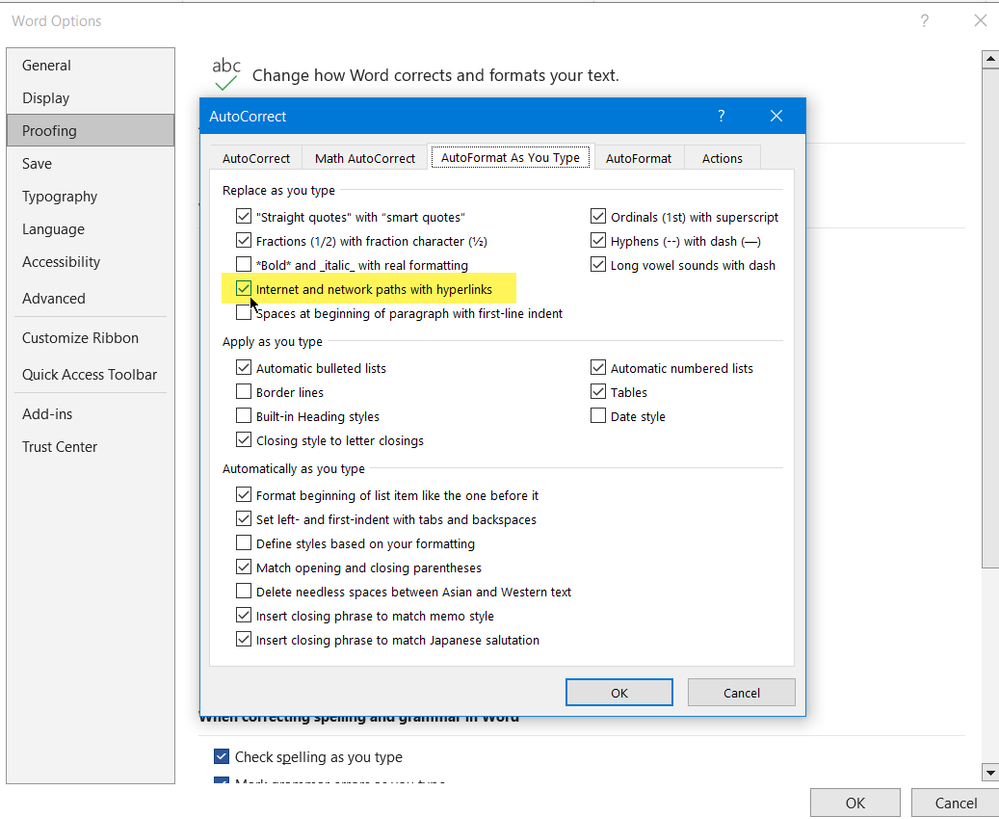This screenshot has width=999, height=819.
Task: Toggle Closing style to letter closings
Action: (x=243, y=440)
